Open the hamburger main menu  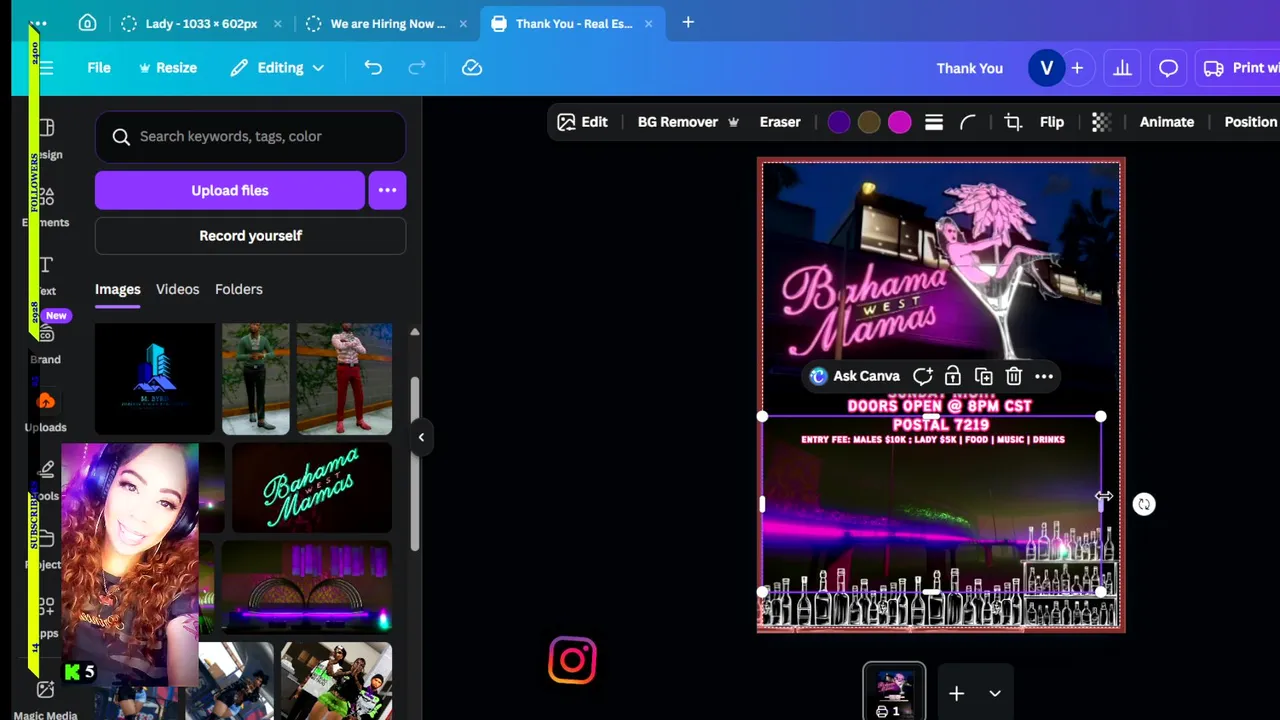pyautogui.click(x=46, y=68)
